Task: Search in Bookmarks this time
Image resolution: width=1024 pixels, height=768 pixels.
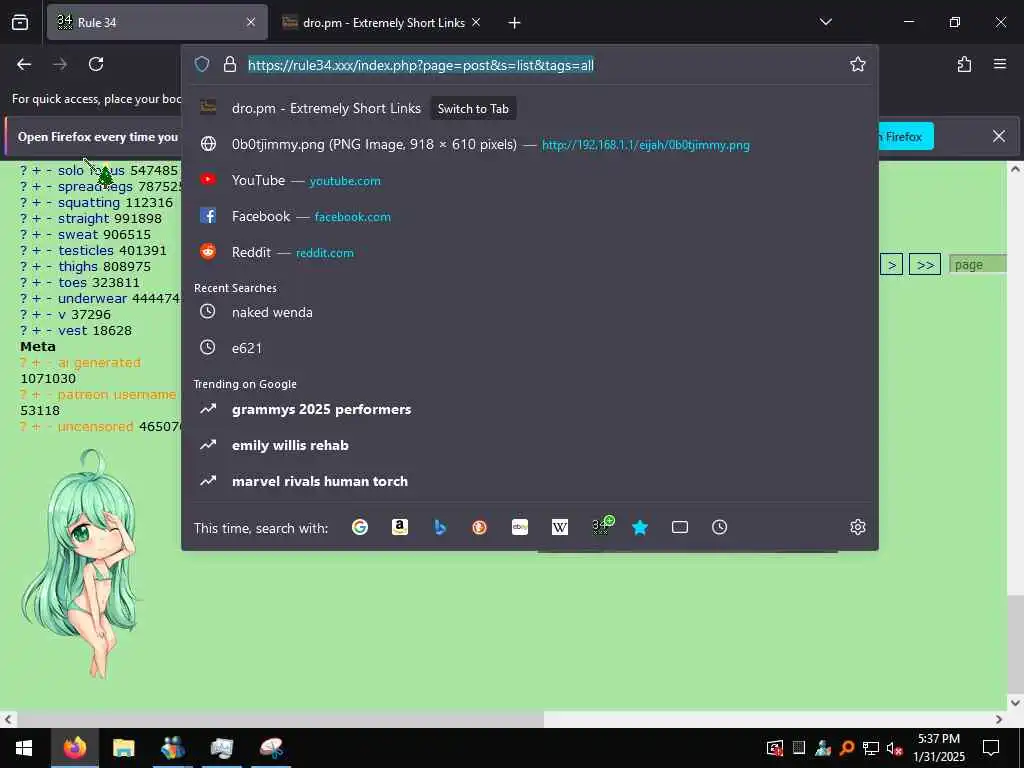Action: [x=640, y=527]
